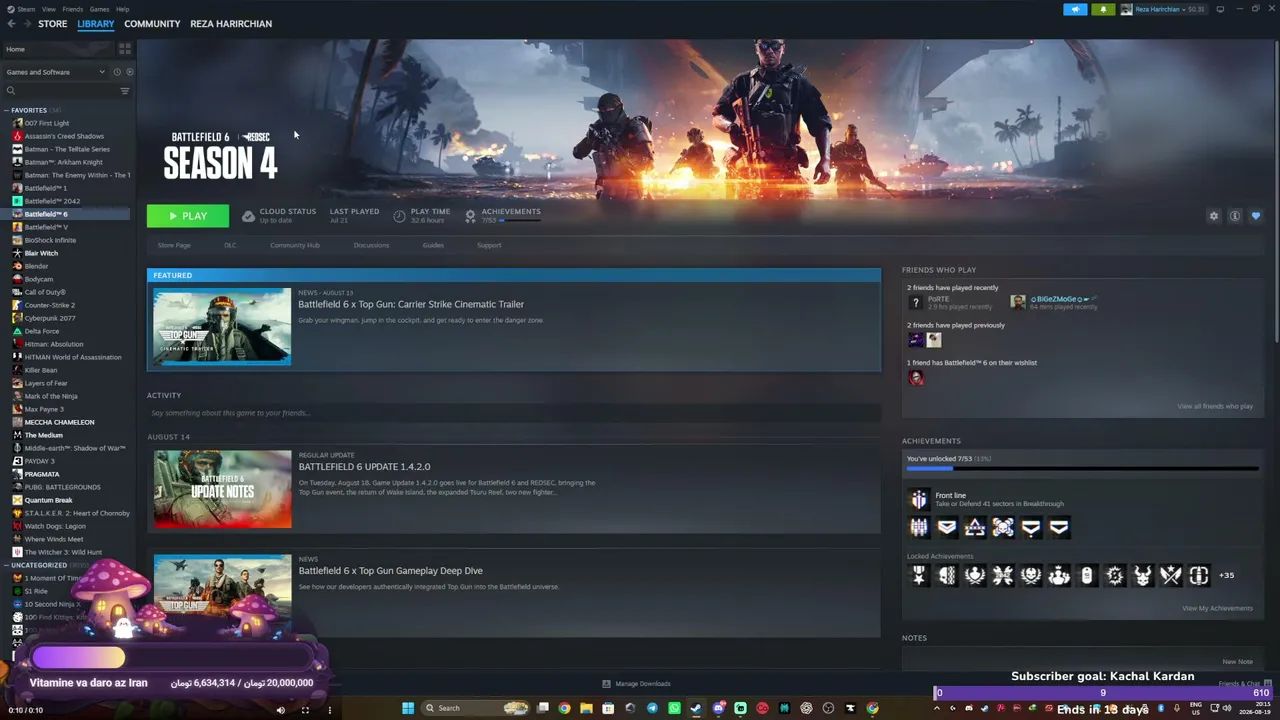Show 35 more locked achievements
Image resolution: width=1280 pixels, height=720 pixels.
[1227, 575]
